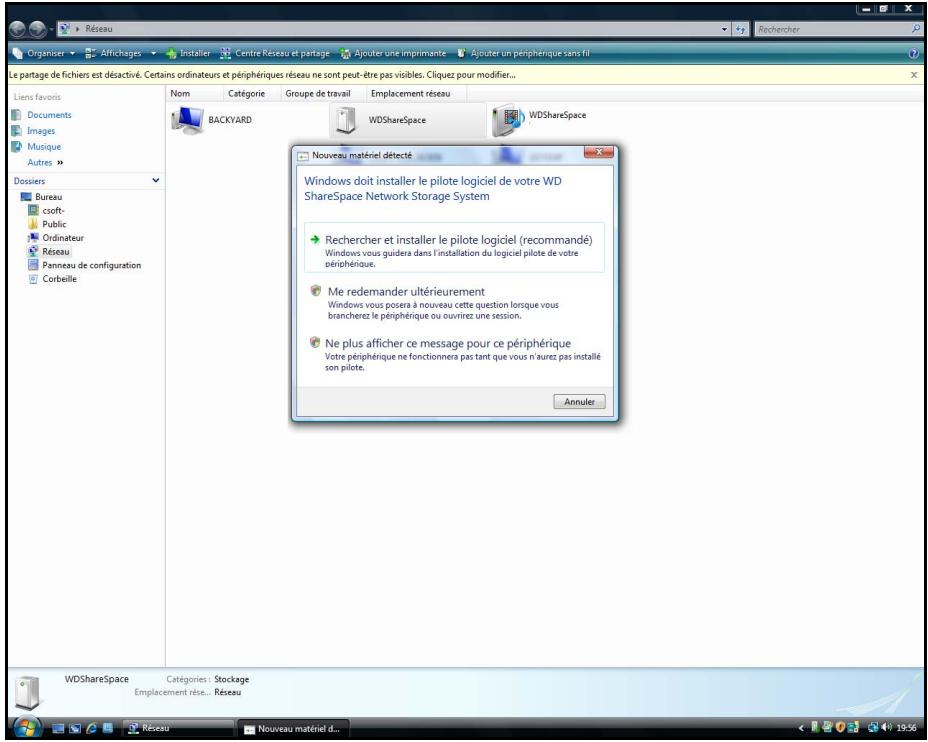Open the help icon in the toolbar
The height and width of the screenshot is (742, 928).
[x=913, y=53]
